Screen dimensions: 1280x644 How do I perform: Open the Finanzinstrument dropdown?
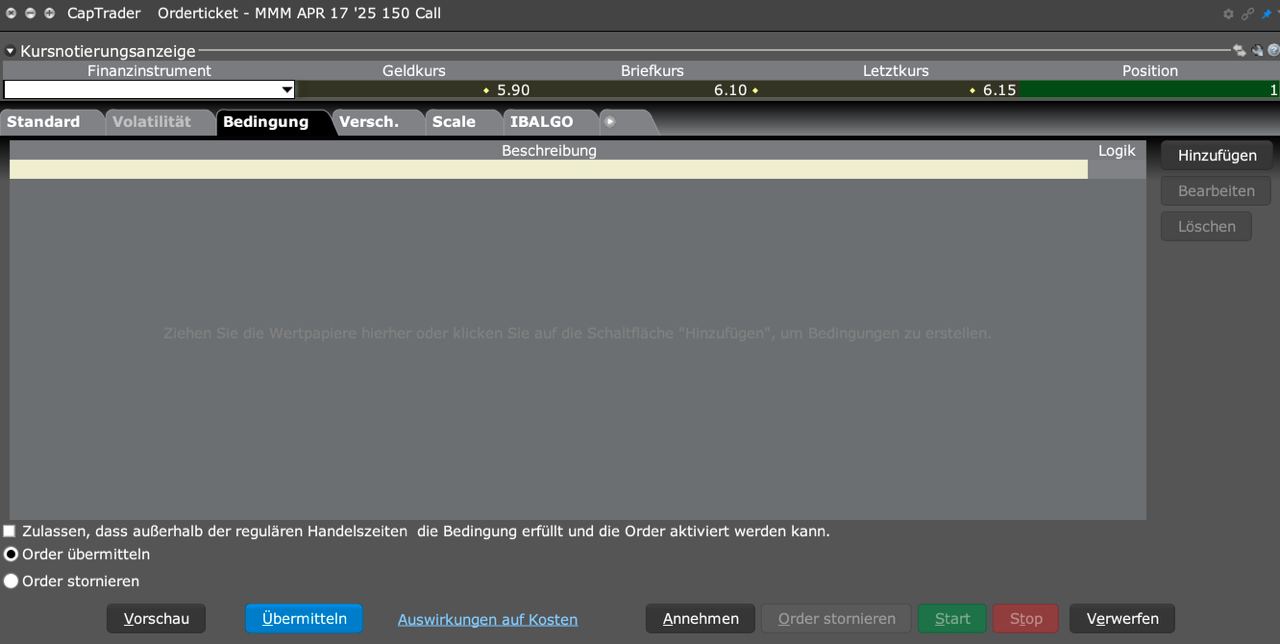point(287,90)
